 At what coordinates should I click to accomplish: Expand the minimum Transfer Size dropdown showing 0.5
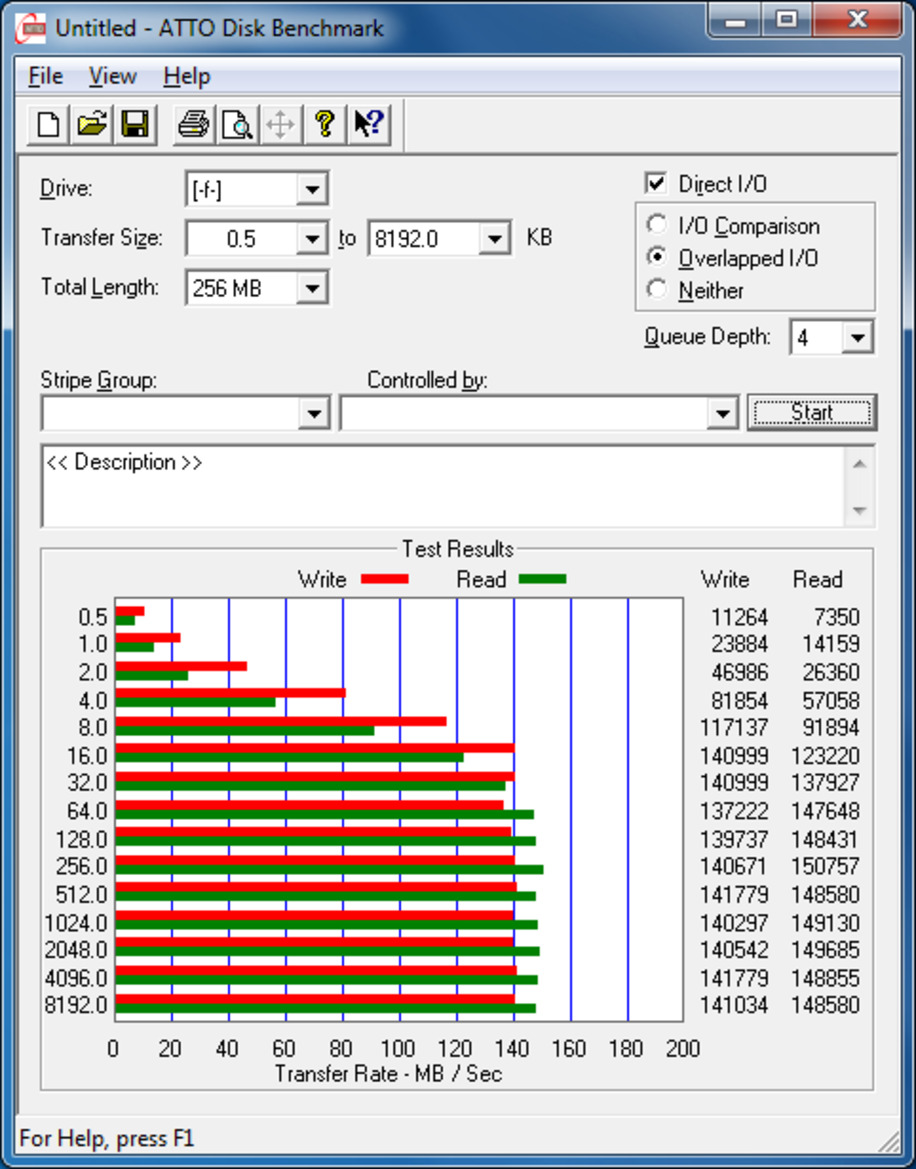pyautogui.click(x=312, y=239)
